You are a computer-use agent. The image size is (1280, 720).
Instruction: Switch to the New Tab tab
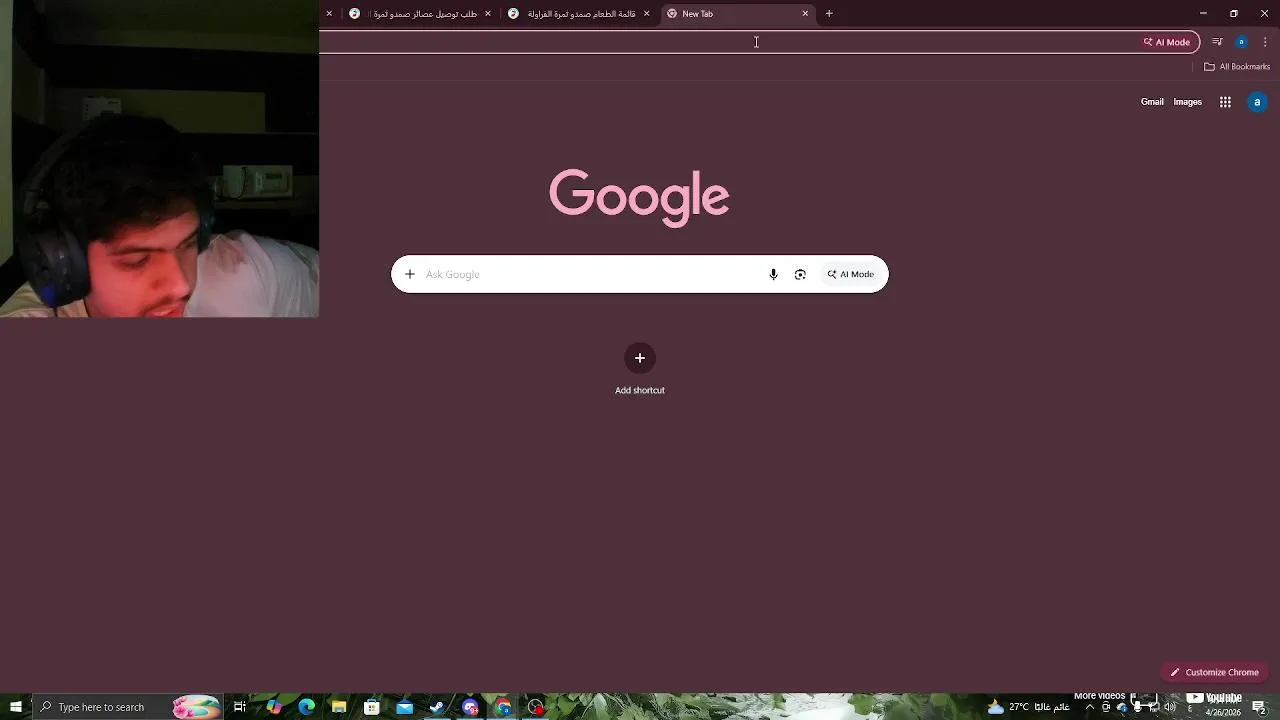click(738, 14)
